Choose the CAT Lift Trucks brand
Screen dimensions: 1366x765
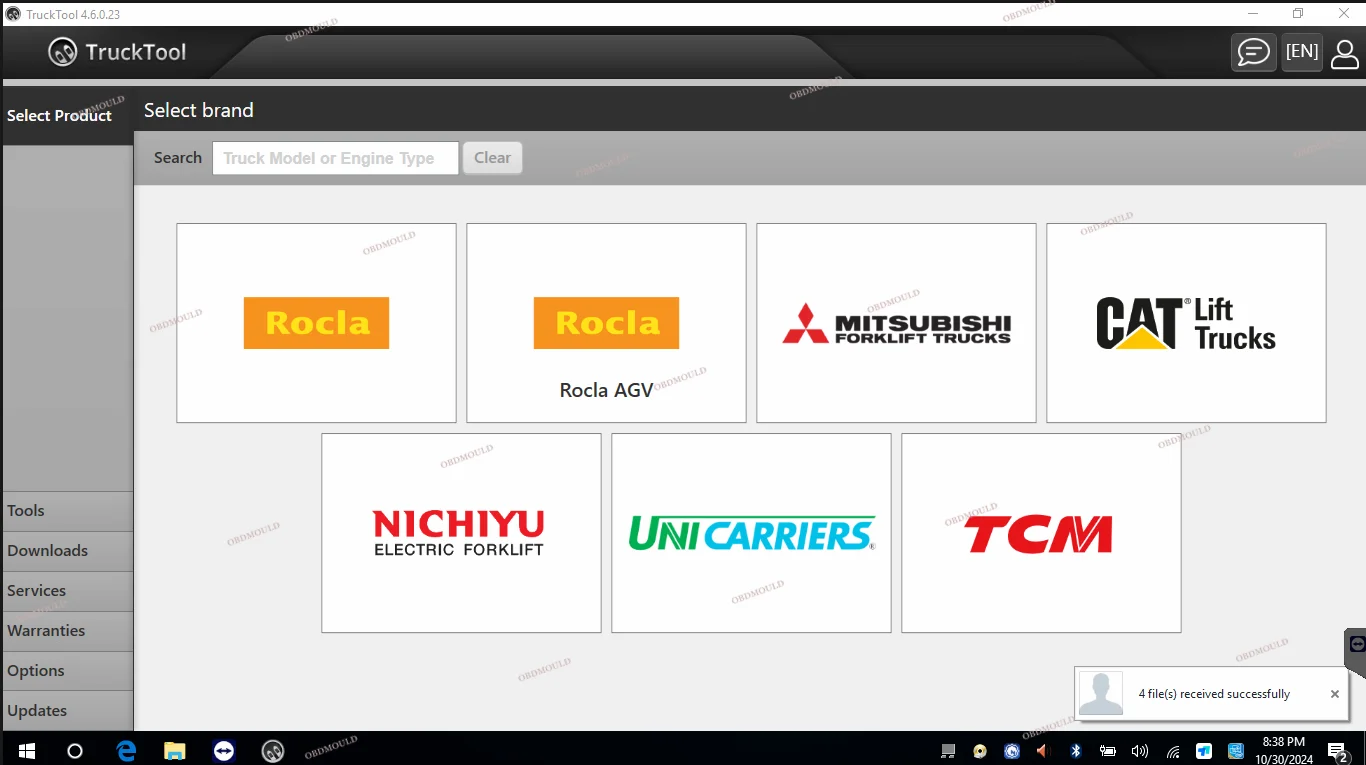pyautogui.click(x=1186, y=322)
